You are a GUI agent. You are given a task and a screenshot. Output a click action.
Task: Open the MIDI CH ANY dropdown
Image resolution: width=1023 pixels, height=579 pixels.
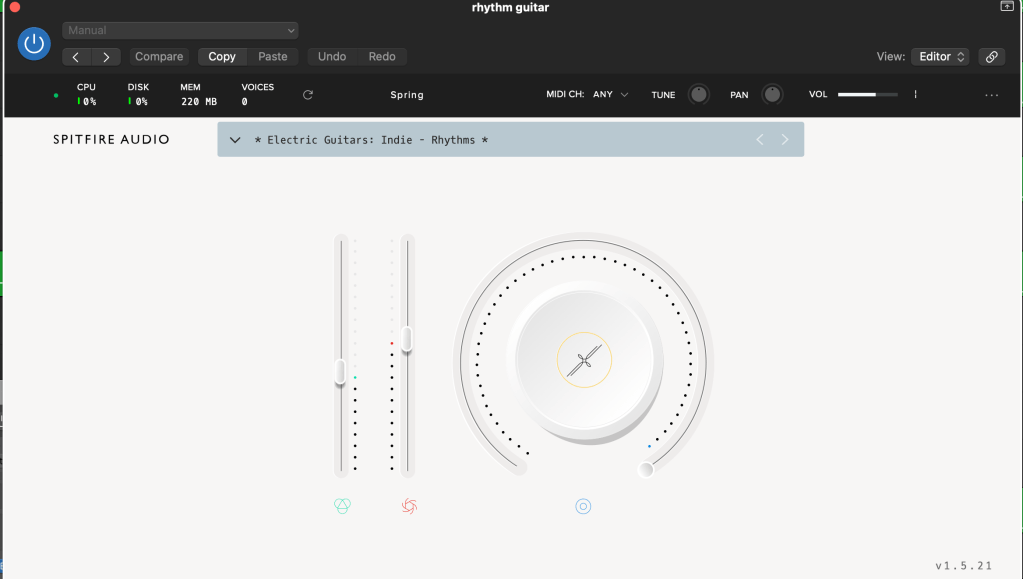(610, 95)
